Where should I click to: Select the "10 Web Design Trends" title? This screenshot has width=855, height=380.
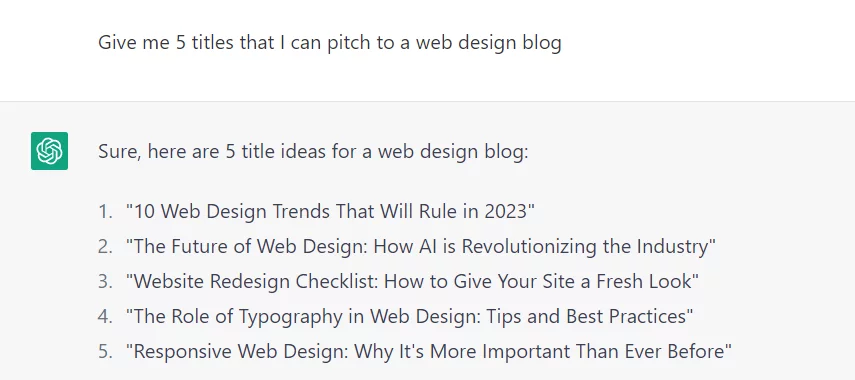[x=330, y=211]
